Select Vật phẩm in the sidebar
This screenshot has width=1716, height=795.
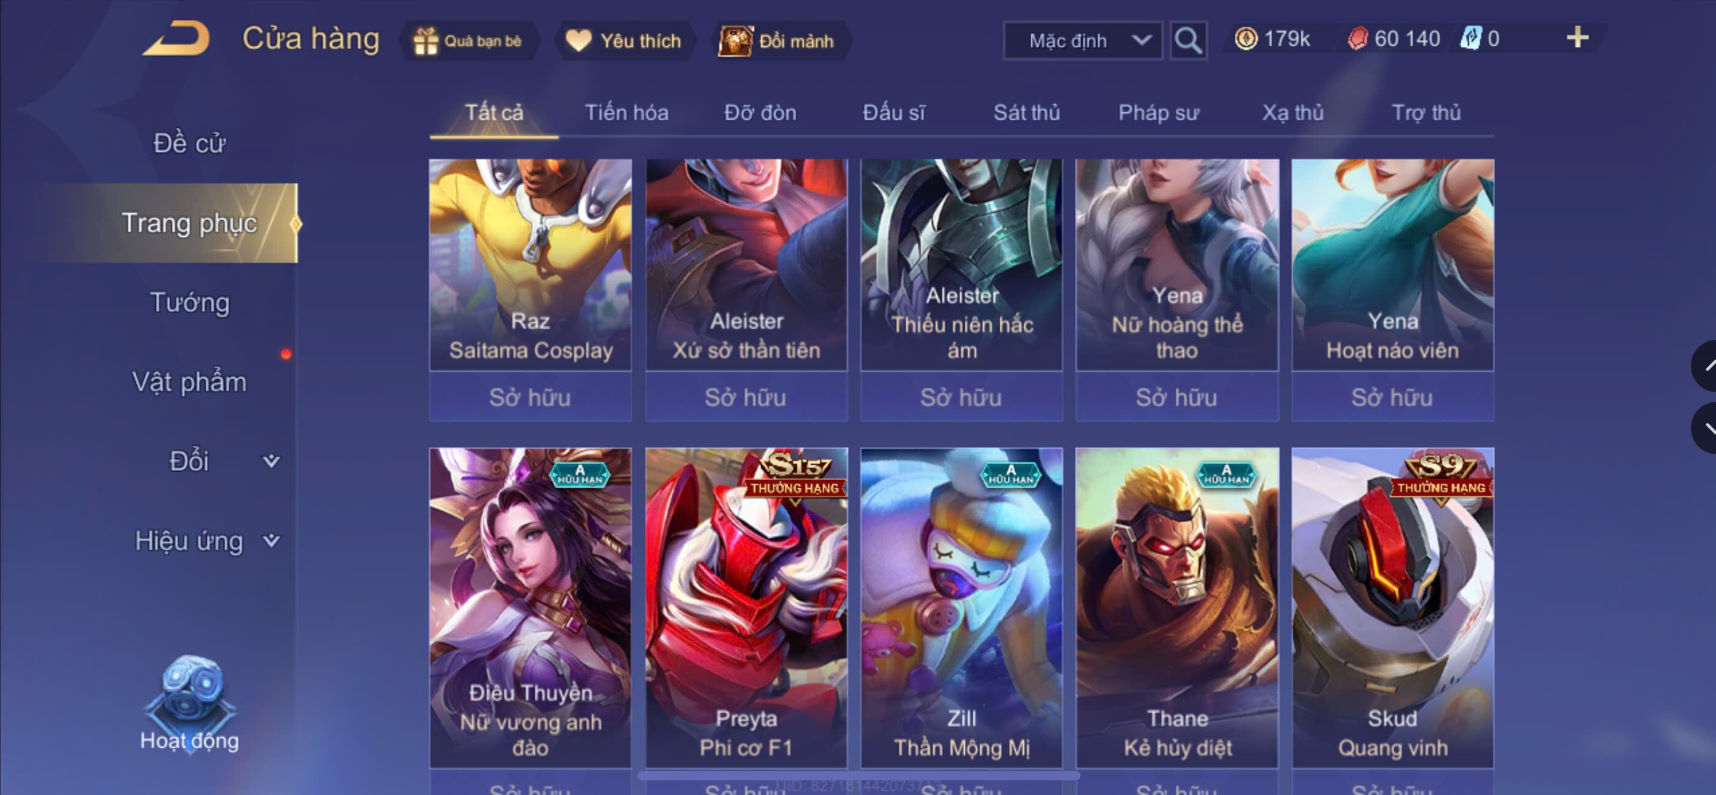(189, 382)
